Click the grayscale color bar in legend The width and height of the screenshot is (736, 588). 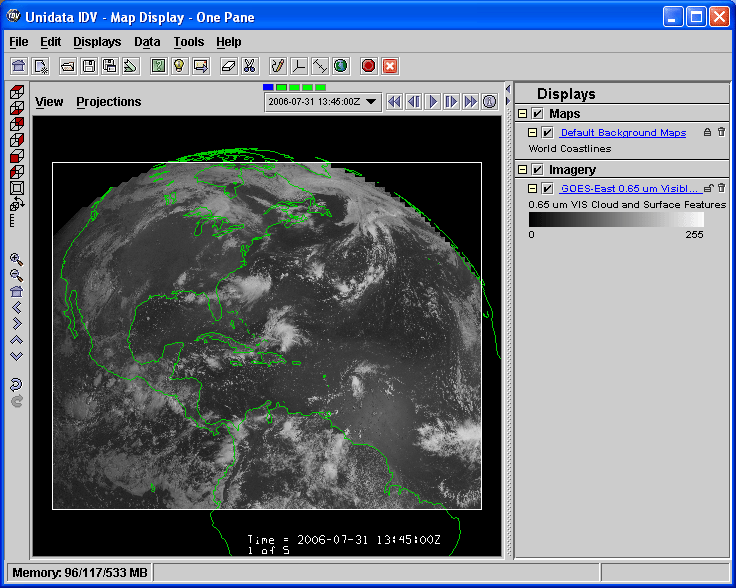click(616, 219)
